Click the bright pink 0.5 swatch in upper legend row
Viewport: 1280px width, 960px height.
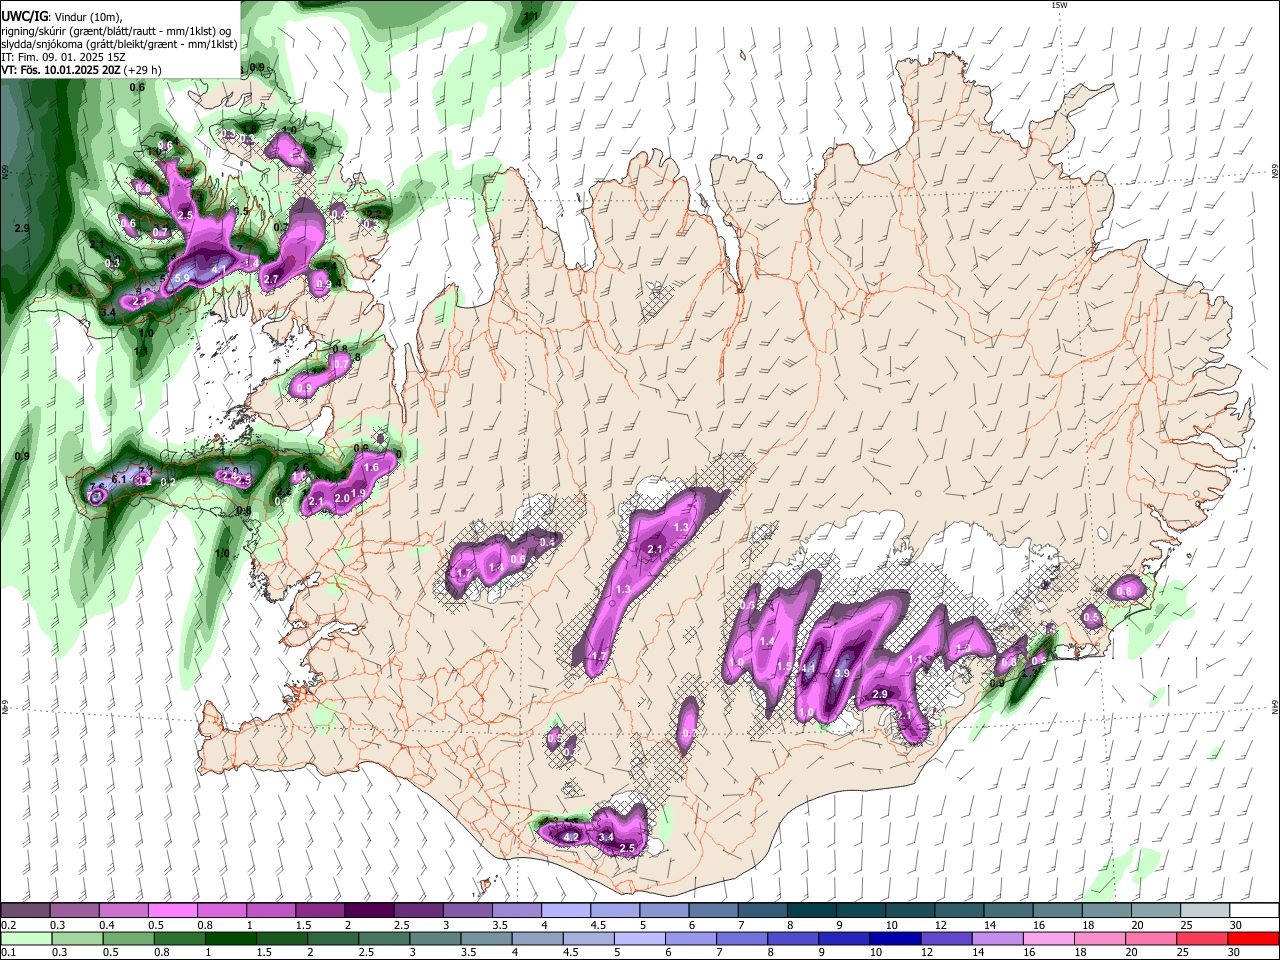point(172,911)
